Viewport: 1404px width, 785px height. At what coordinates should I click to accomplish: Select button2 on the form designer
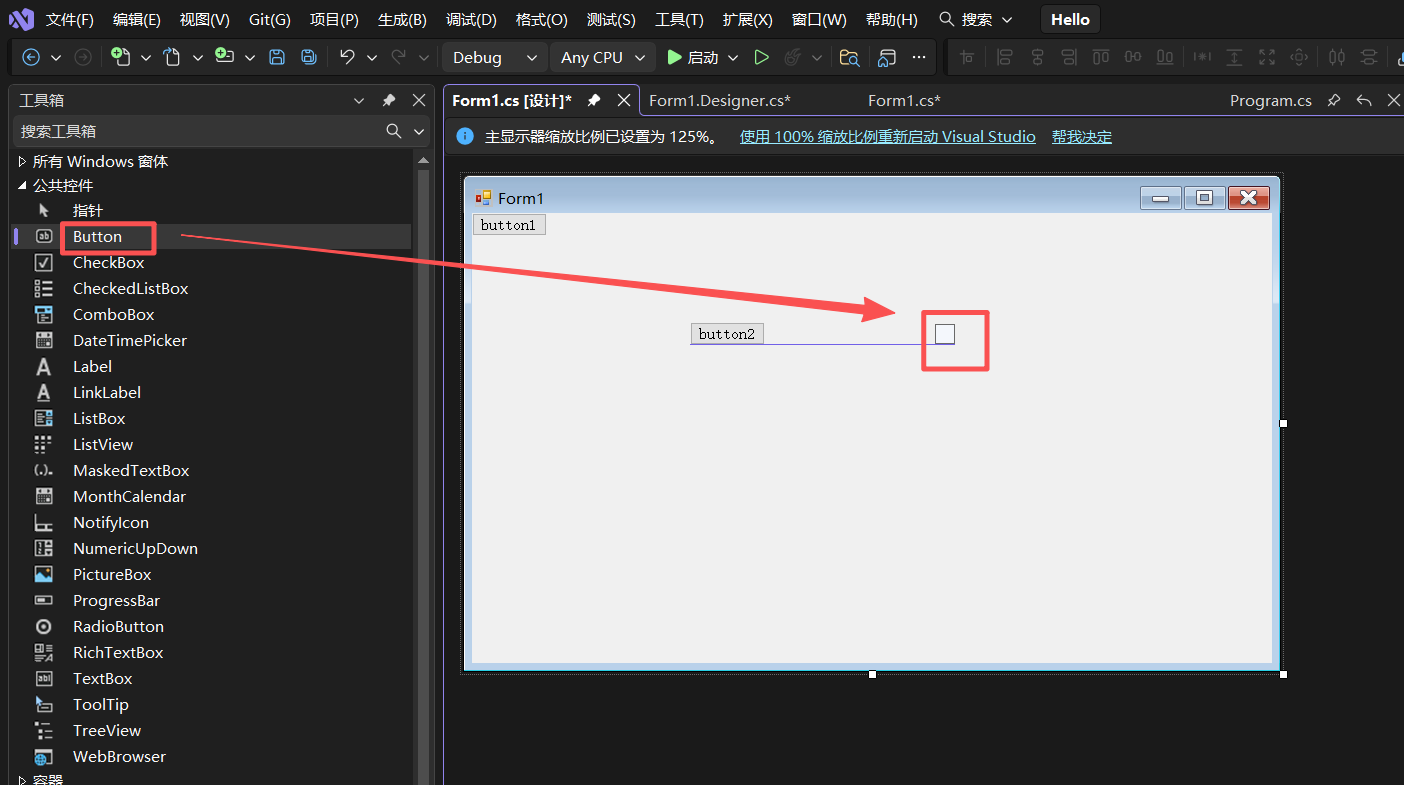[x=727, y=334]
